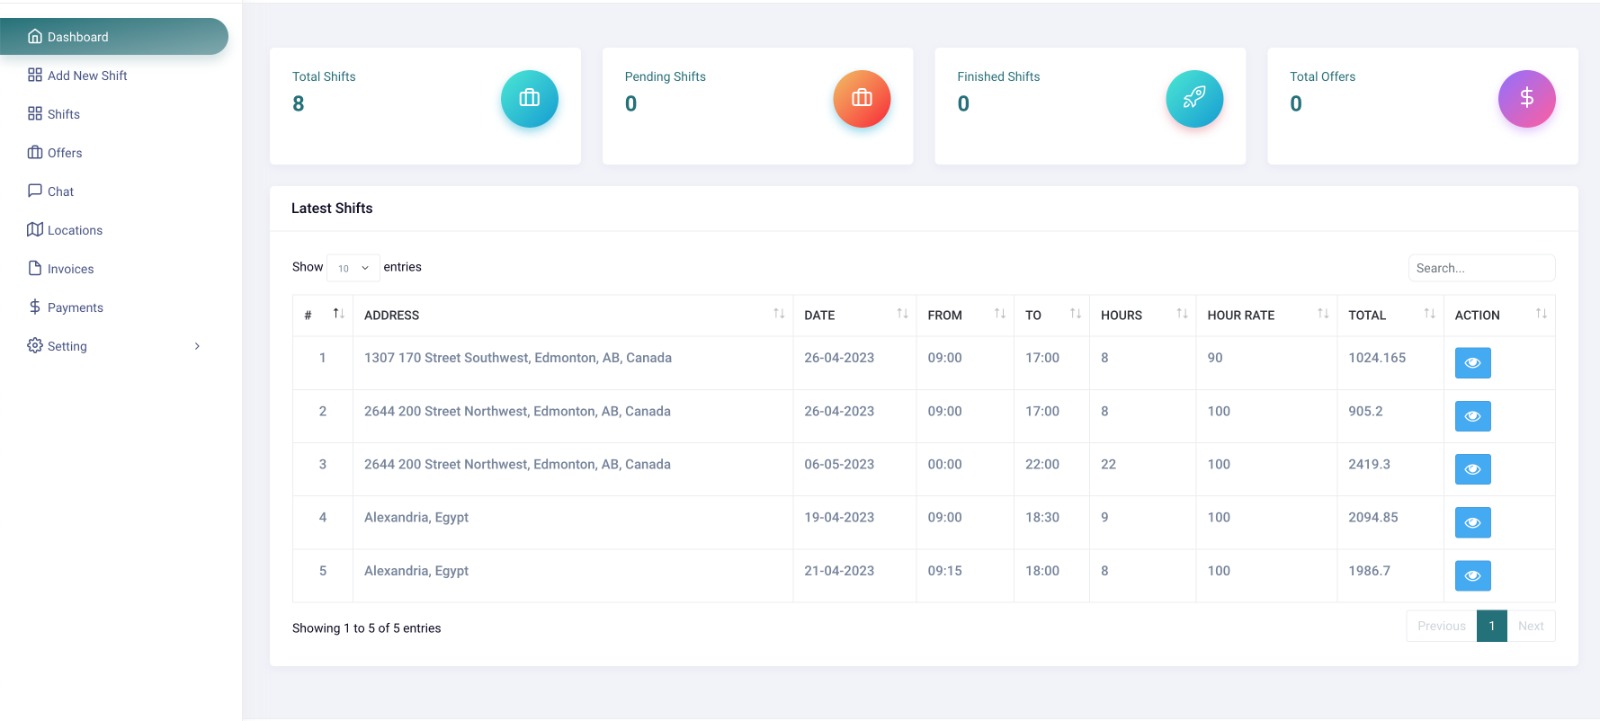
Task: Click the purple Total Offers dollar icon
Action: (1526, 98)
